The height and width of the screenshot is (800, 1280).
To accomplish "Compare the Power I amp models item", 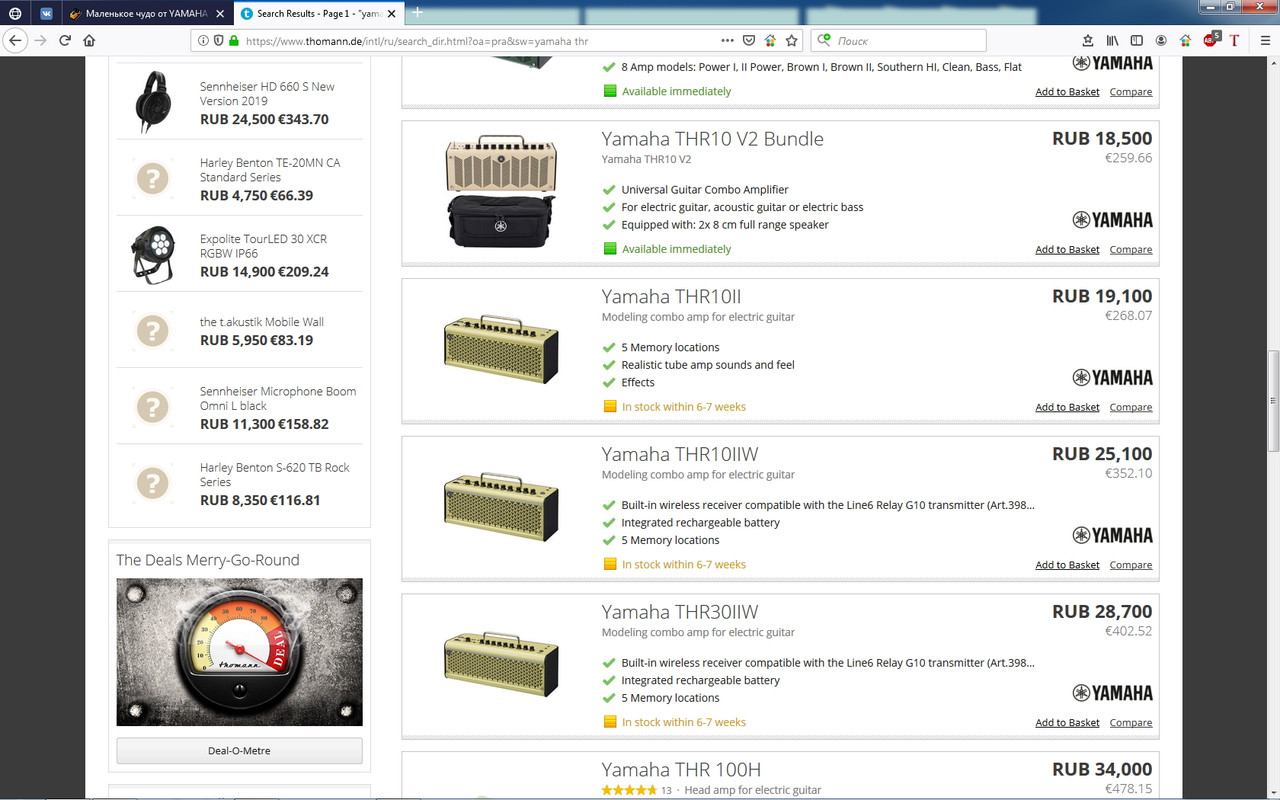I will (1131, 92).
